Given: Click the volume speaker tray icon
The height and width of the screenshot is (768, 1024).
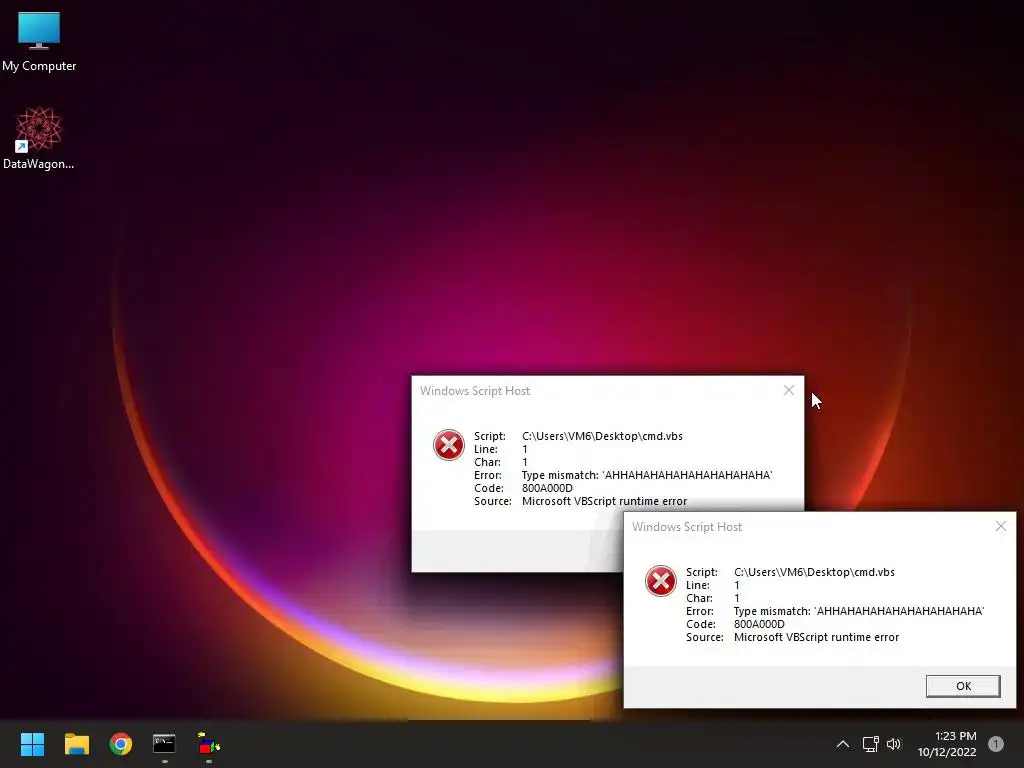Looking at the screenshot, I should pyautogui.click(x=894, y=744).
